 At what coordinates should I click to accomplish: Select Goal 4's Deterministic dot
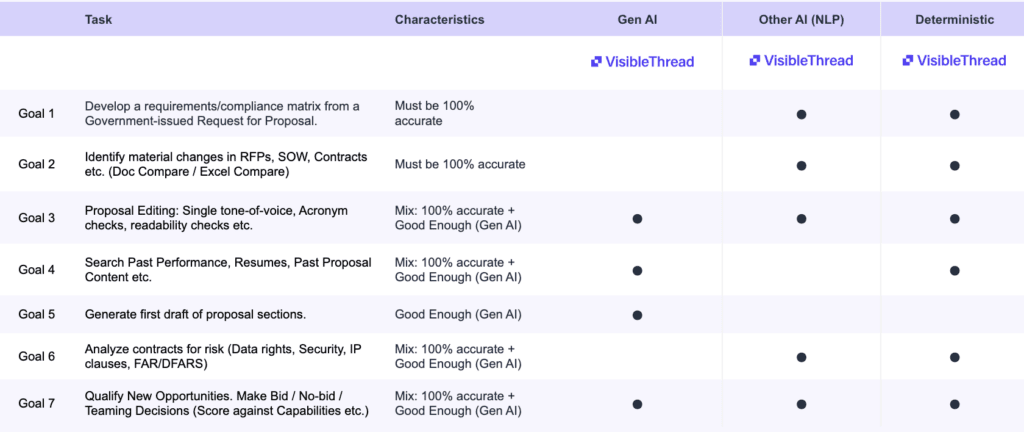click(x=954, y=270)
